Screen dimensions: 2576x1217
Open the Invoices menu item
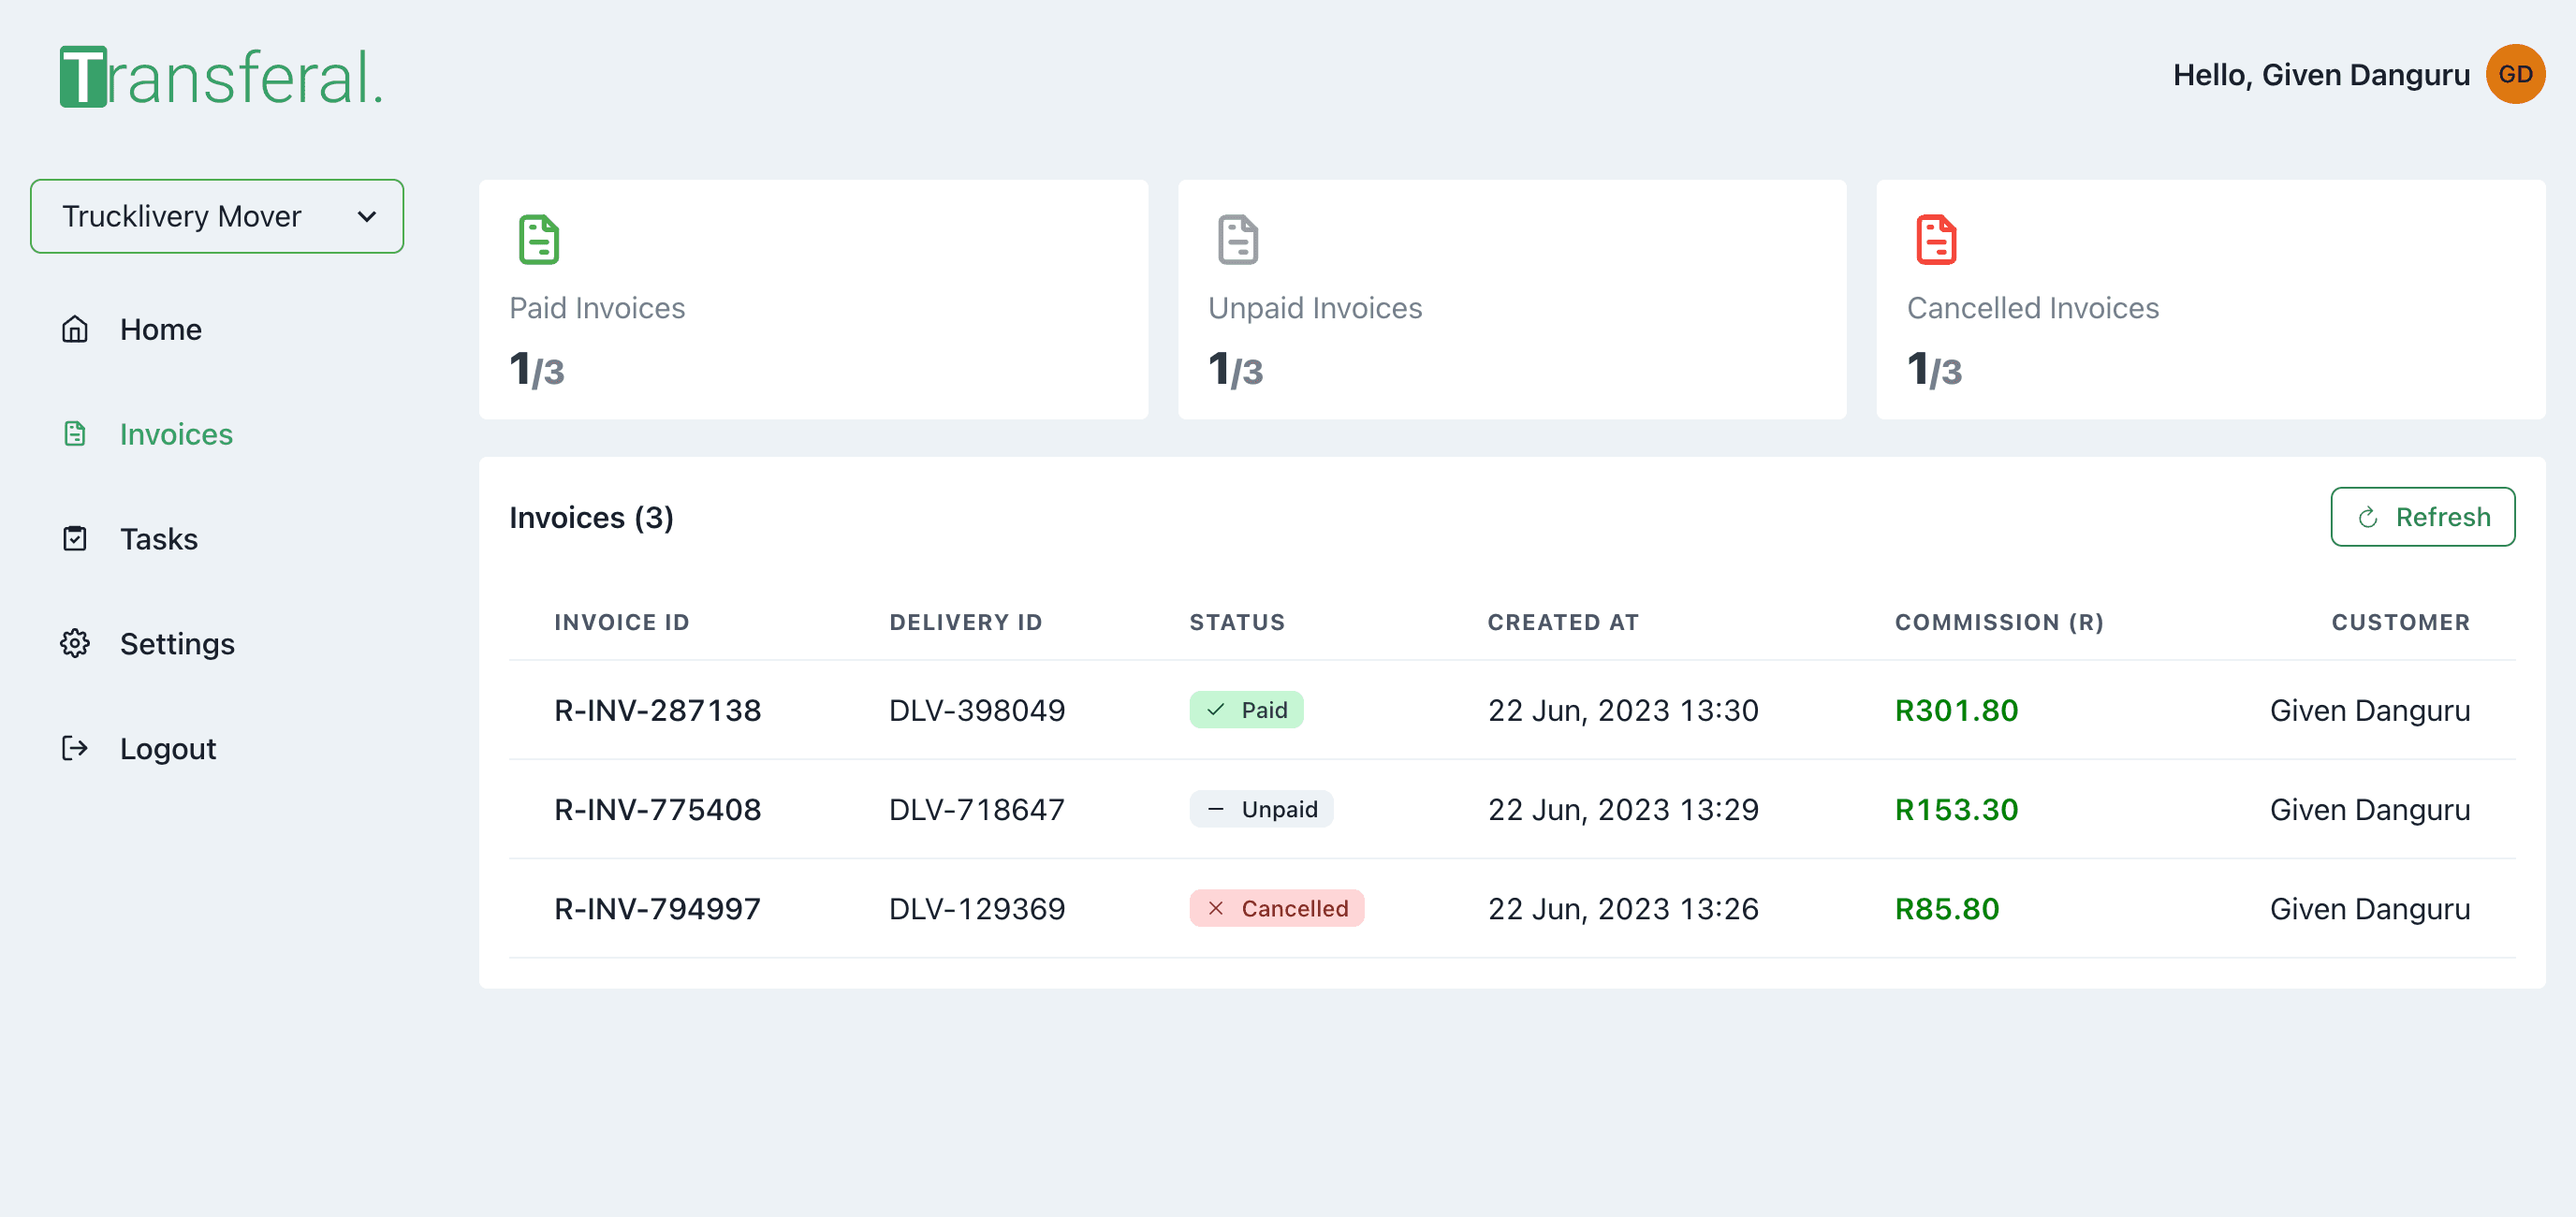tap(176, 434)
